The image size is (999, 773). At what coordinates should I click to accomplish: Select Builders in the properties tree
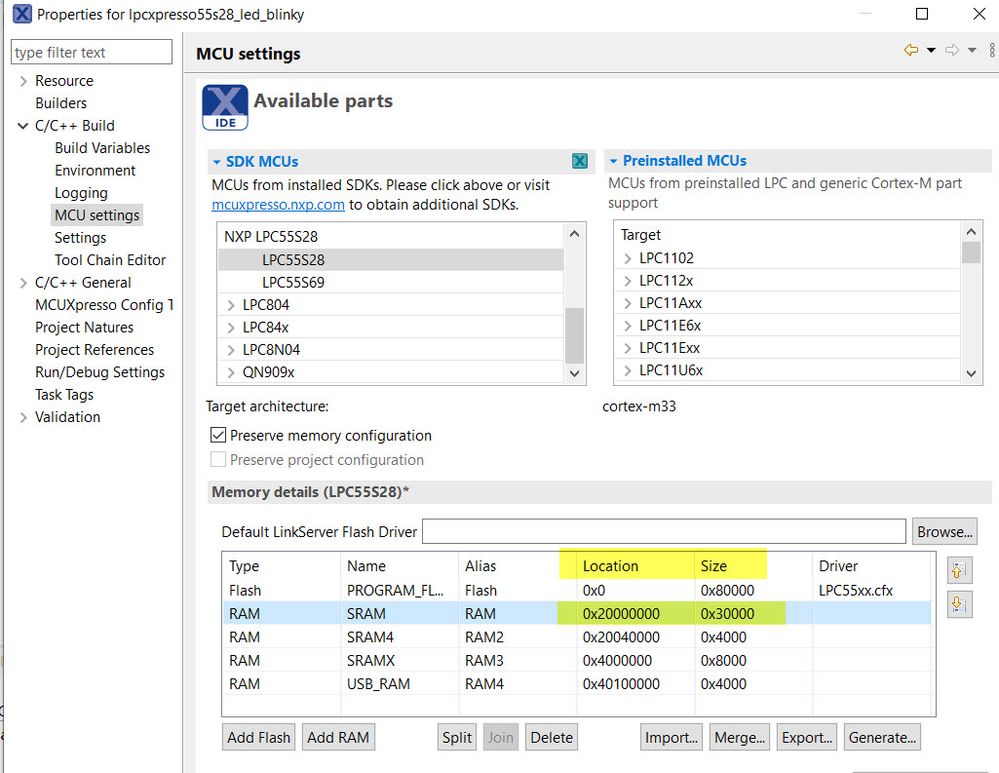pos(61,103)
